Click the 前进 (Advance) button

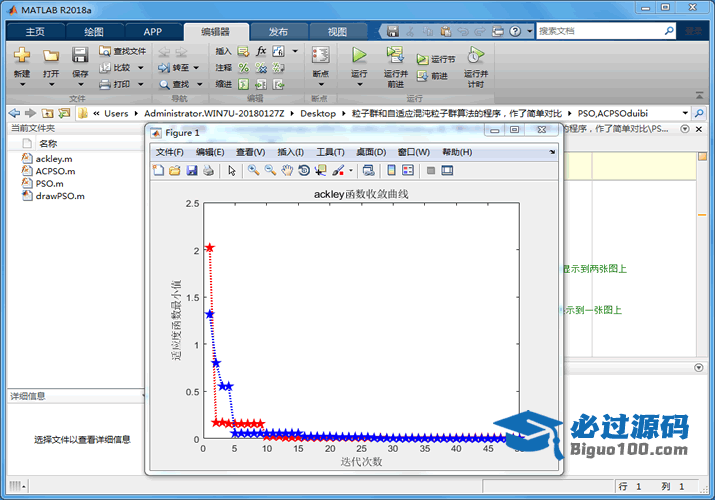coord(432,76)
